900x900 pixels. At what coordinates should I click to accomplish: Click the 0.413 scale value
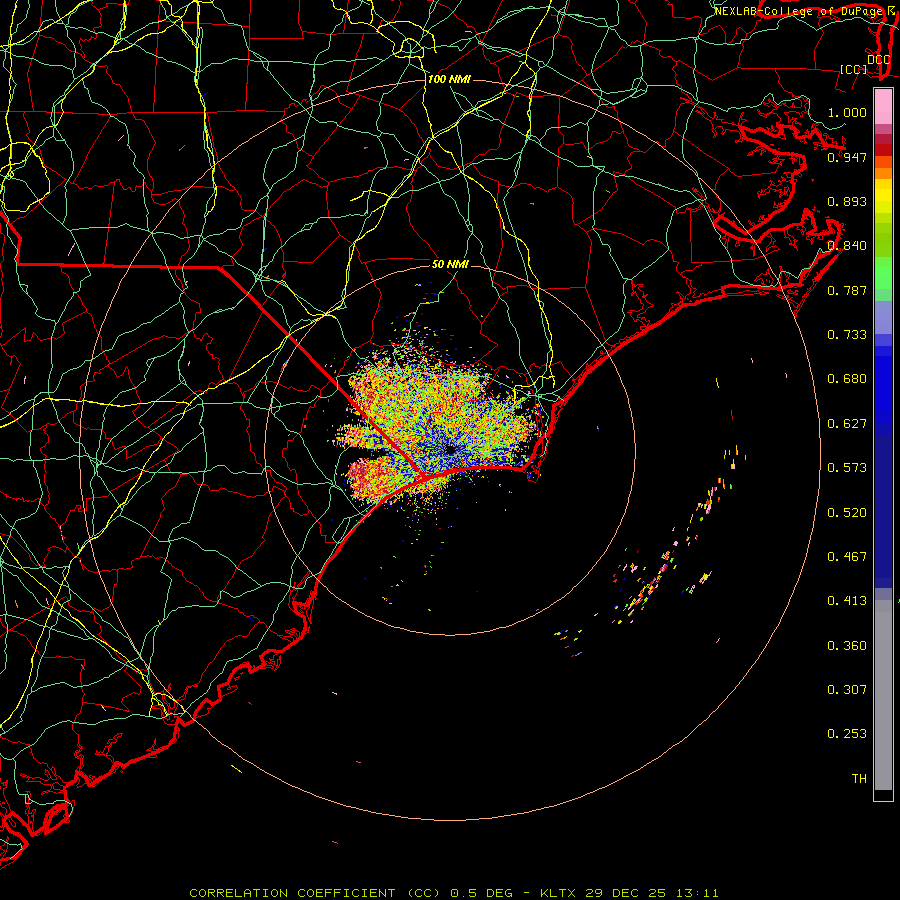847,601
